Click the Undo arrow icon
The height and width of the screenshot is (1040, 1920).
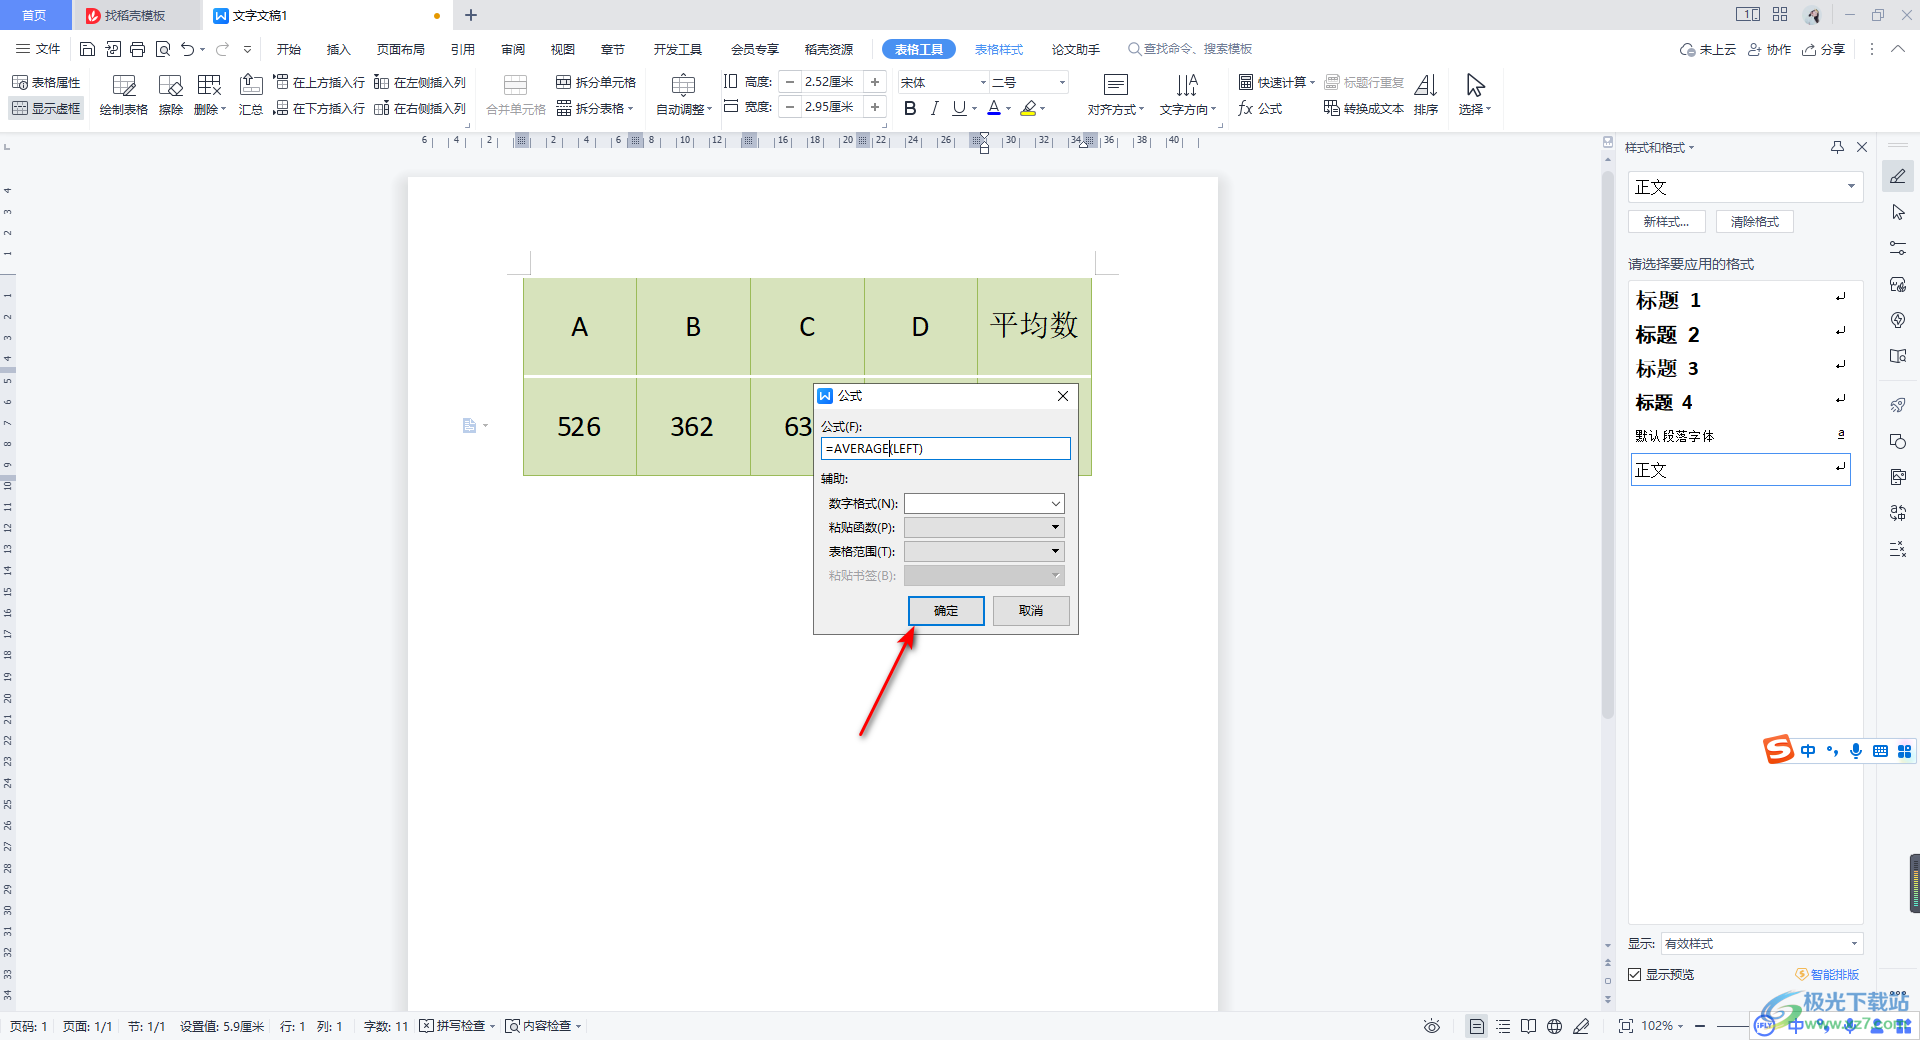coord(187,49)
